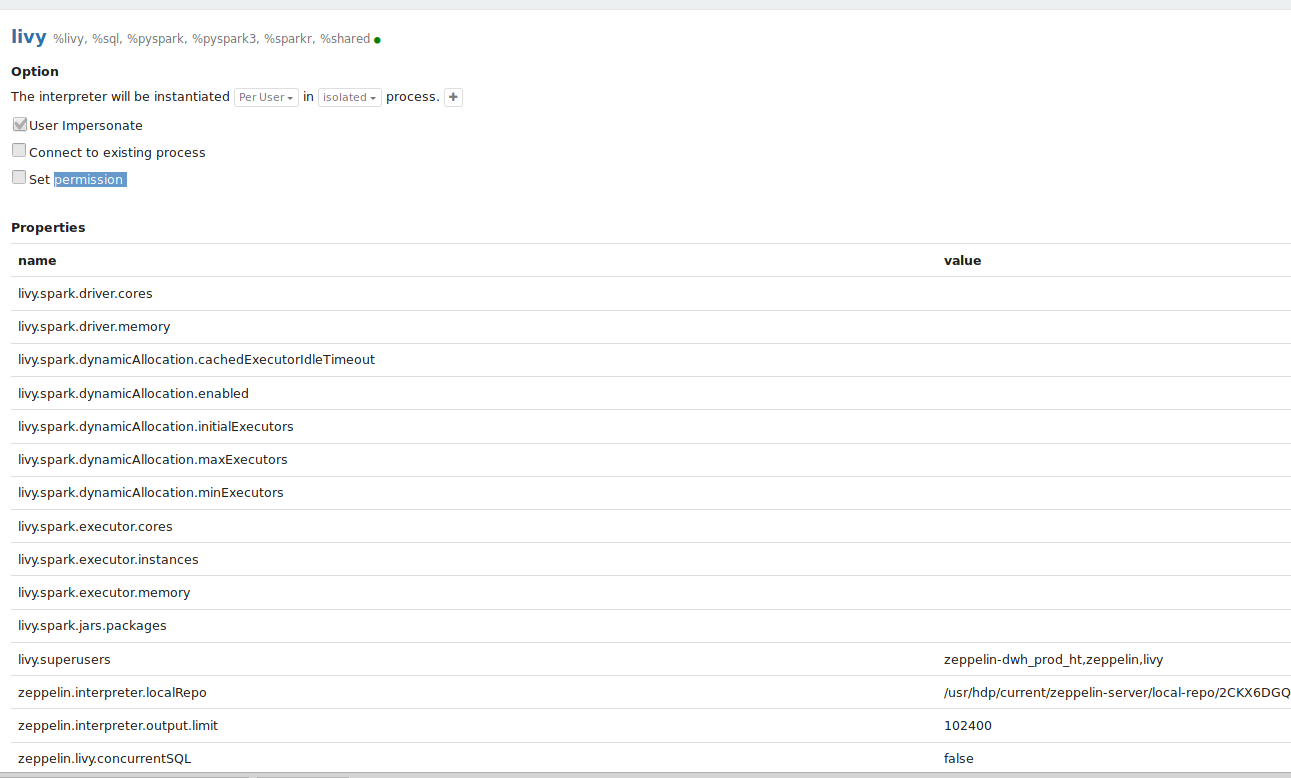The width and height of the screenshot is (1291, 778).
Task: Select the livy.spark.jars.packages property link
Action: [92, 625]
